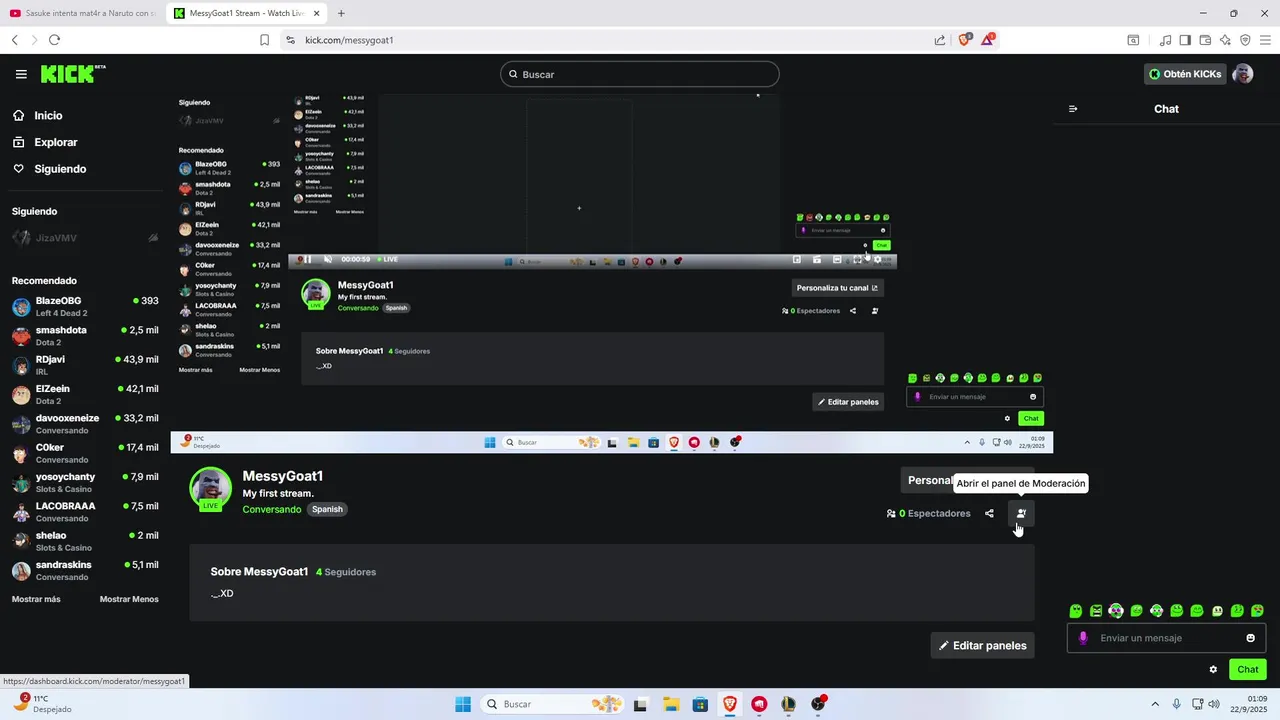1280x720 pixels.
Task: Open chat settings gear icon
Action: coord(1213,669)
